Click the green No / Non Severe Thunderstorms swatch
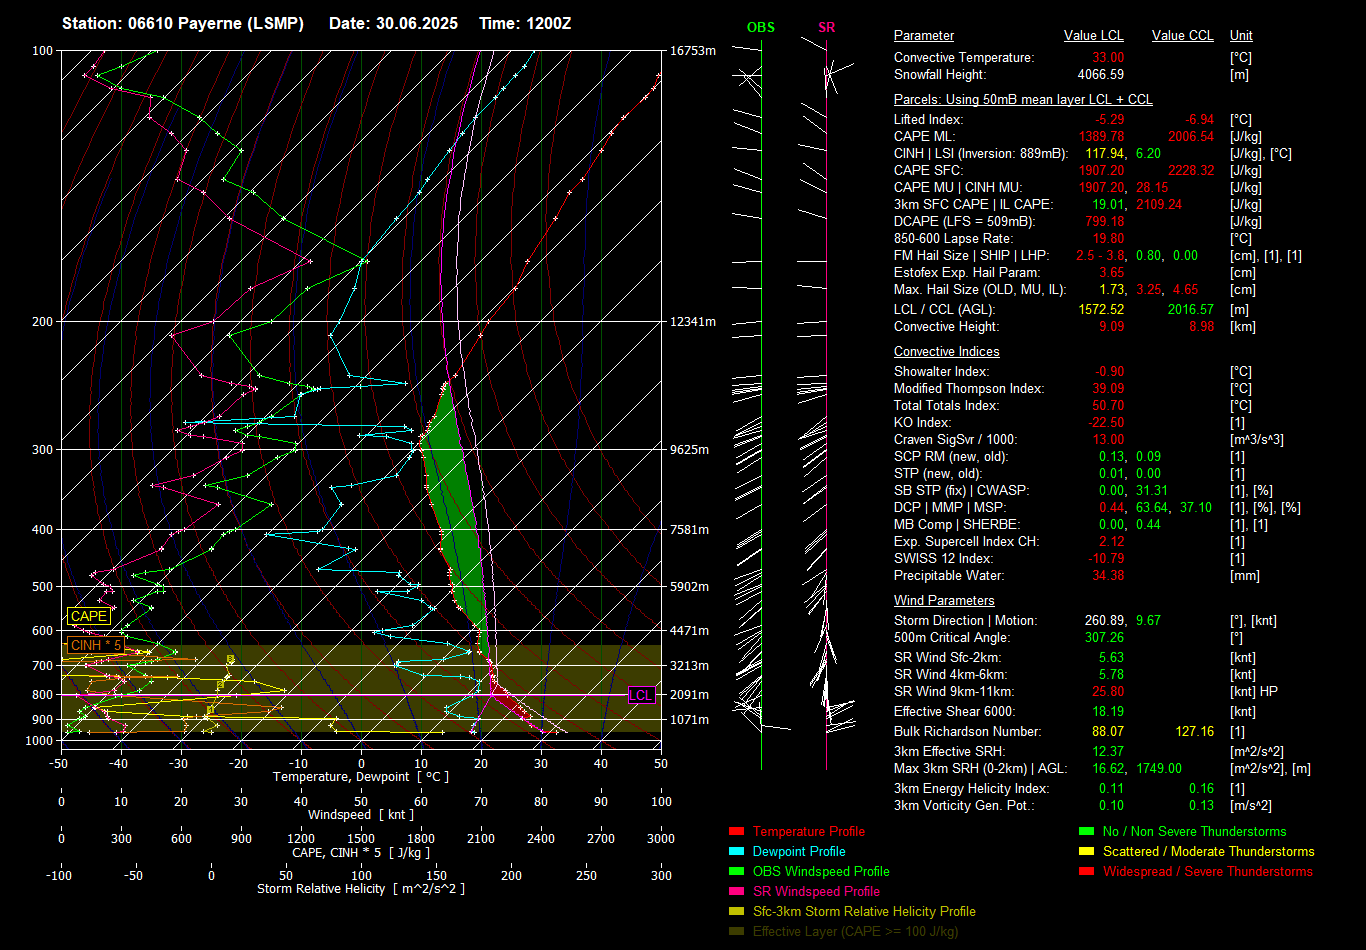 tap(1086, 832)
